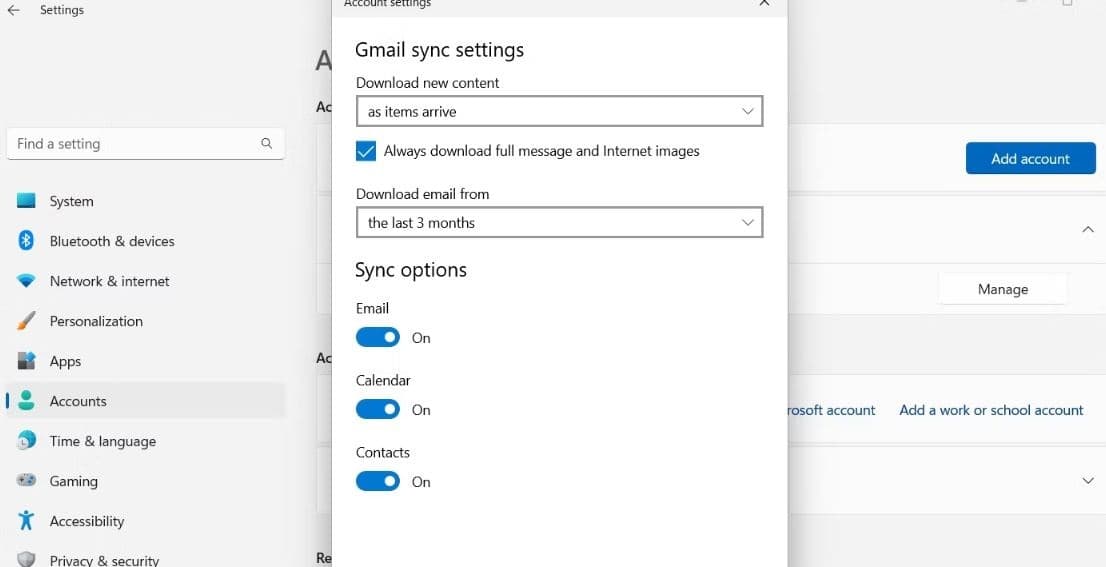1106x567 pixels.
Task: Uncheck Always download full message checkbox
Action: (365, 151)
